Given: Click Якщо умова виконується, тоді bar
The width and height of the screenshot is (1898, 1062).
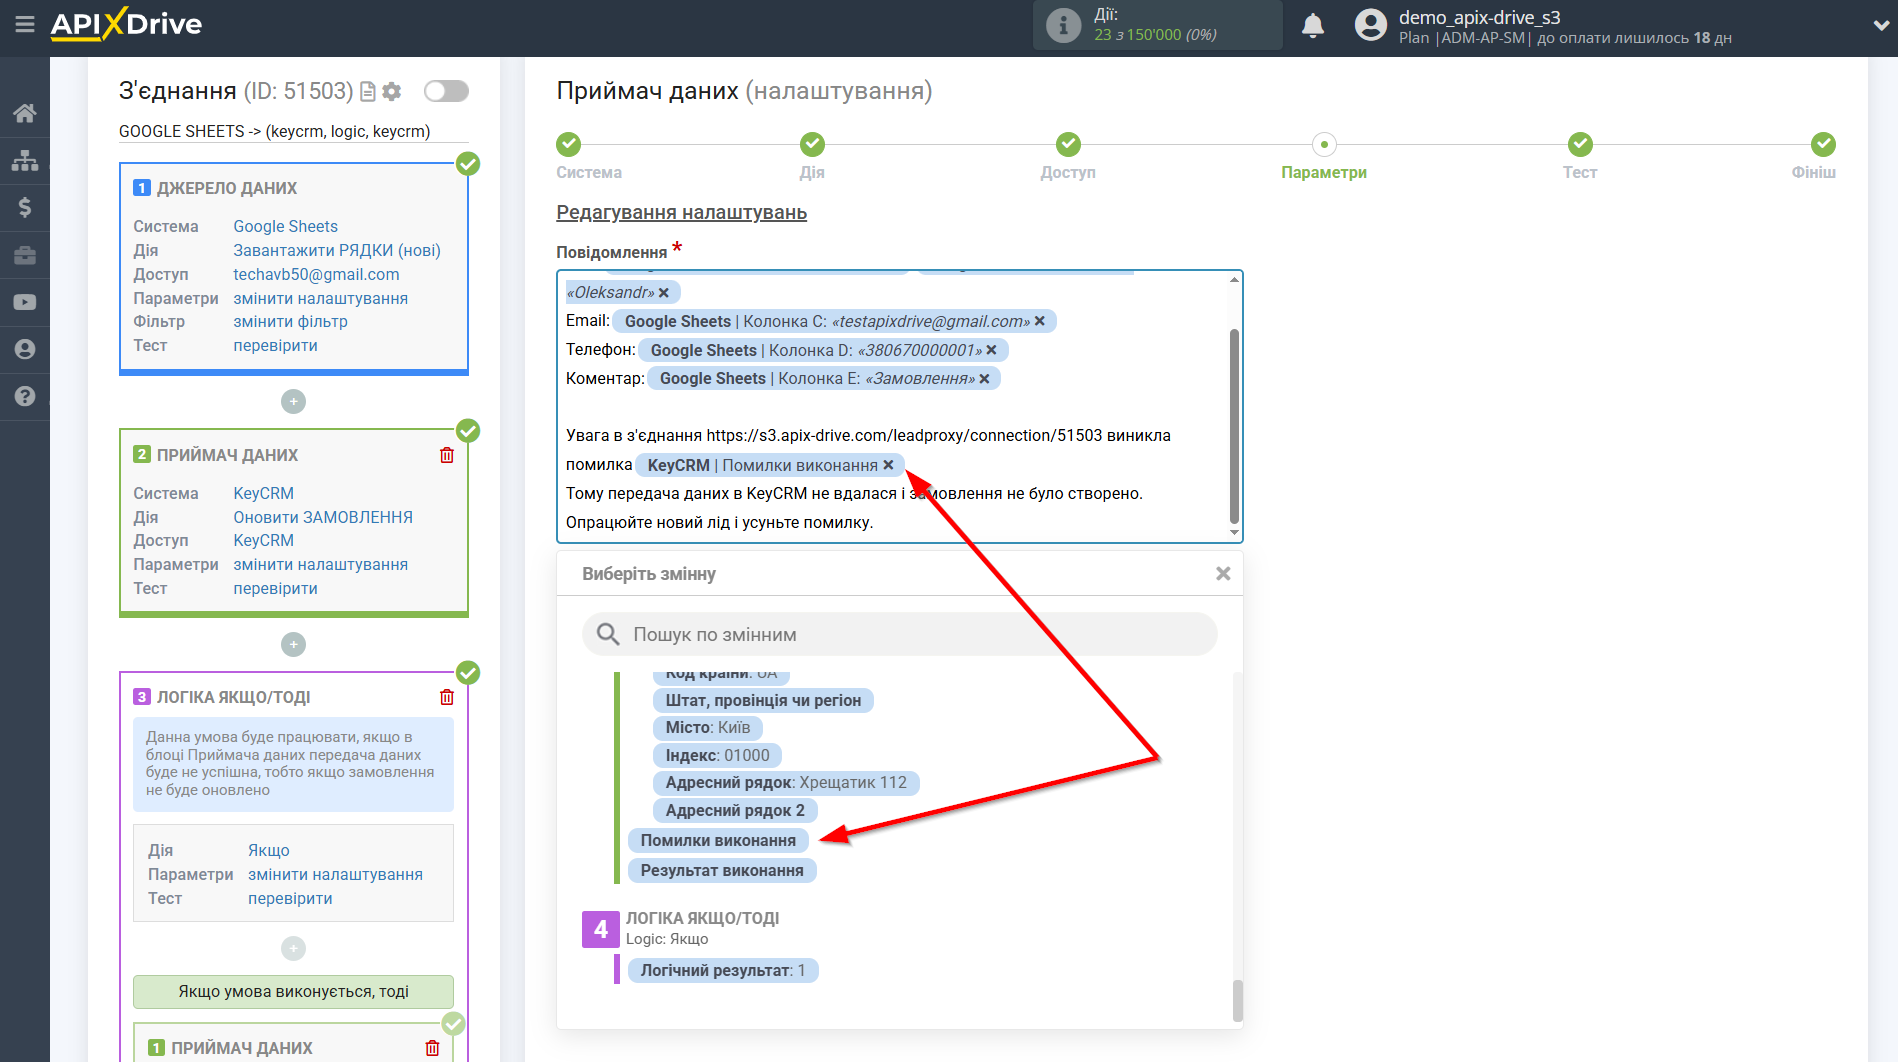Looking at the screenshot, I should coord(293,992).
